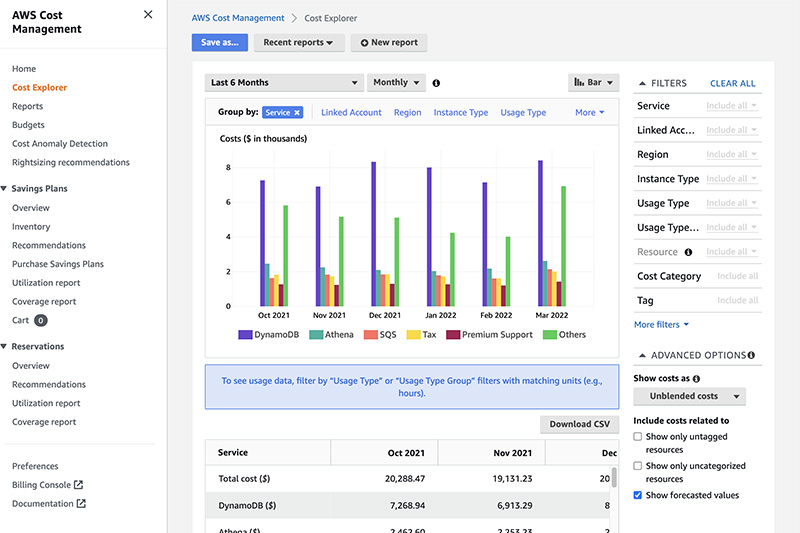Image resolution: width=800 pixels, height=533 pixels.
Task: Collapse the Reservations menu group
Action: click(4, 346)
